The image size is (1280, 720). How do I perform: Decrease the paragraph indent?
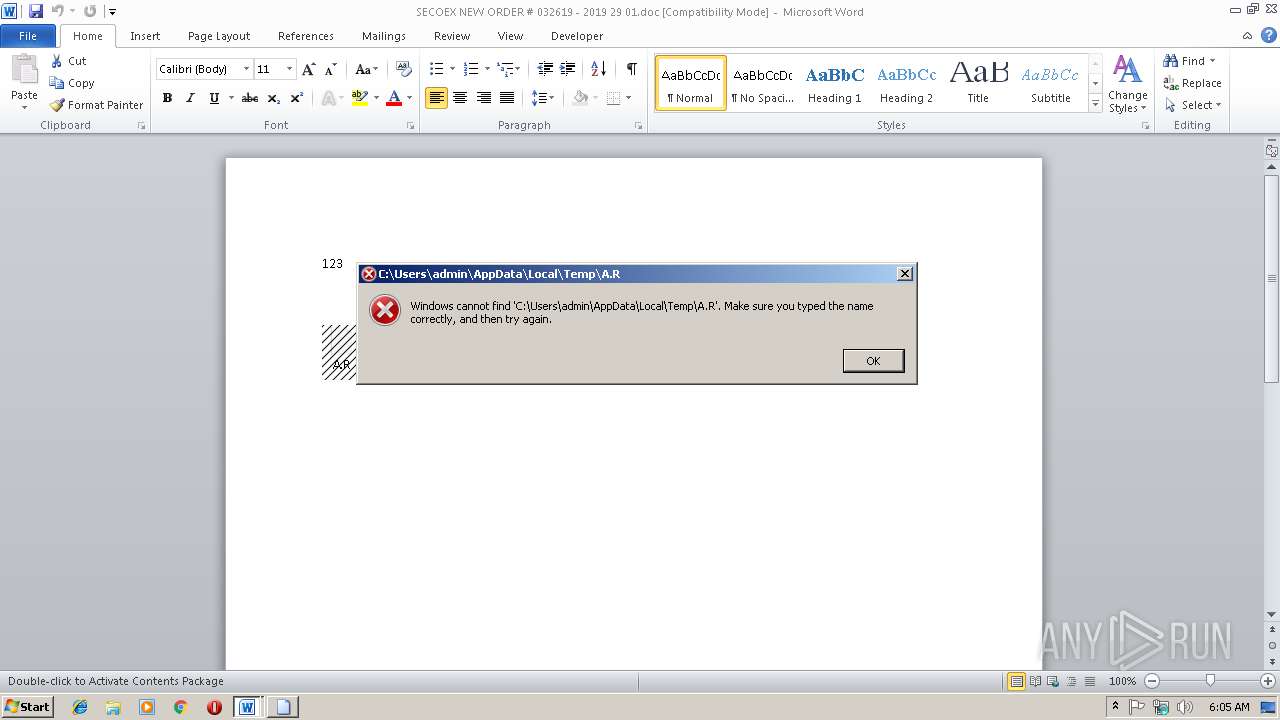pos(545,69)
